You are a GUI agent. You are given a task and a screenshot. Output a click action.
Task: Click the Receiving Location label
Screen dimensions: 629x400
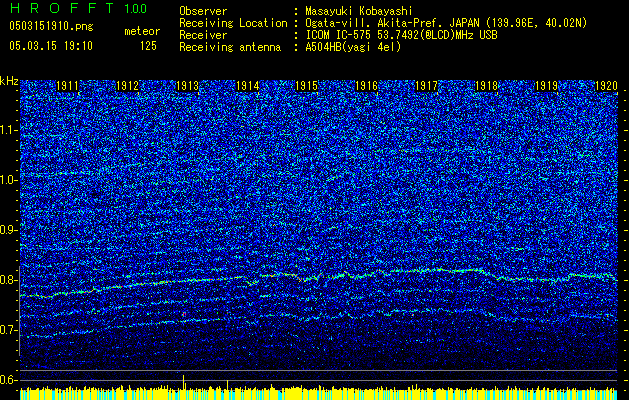pos(233,23)
